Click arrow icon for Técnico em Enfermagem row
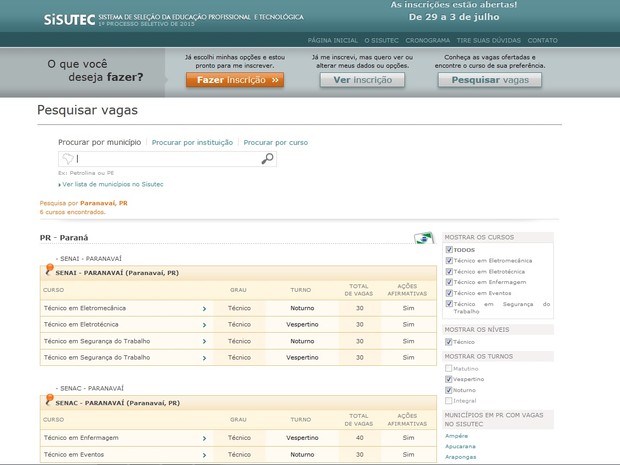 point(204,438)
